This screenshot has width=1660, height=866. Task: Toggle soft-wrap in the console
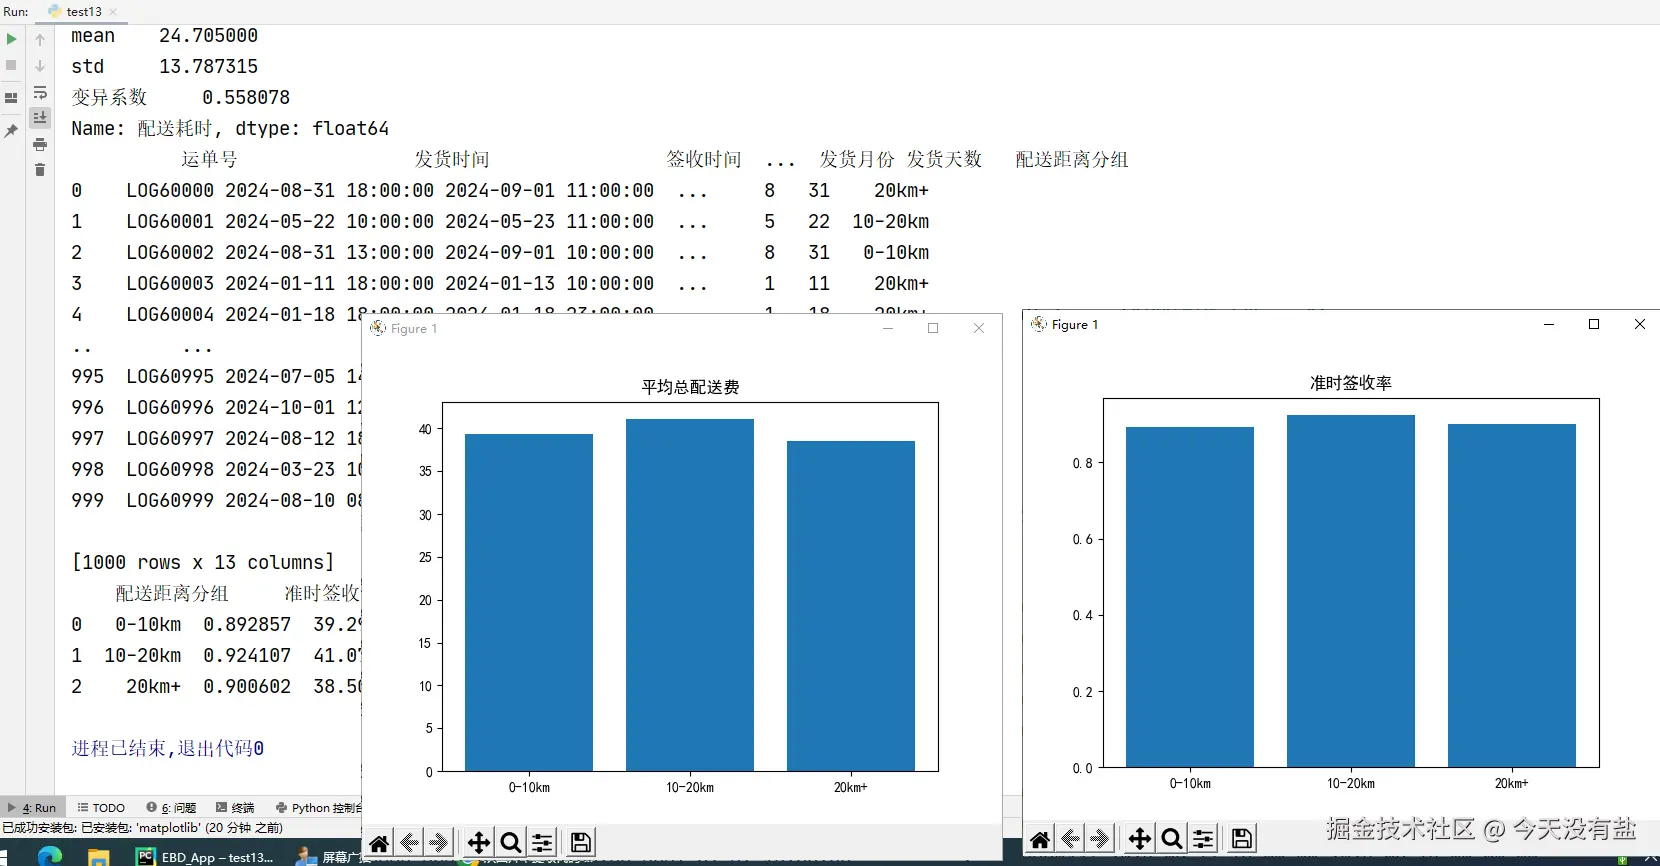pos(40,92)
